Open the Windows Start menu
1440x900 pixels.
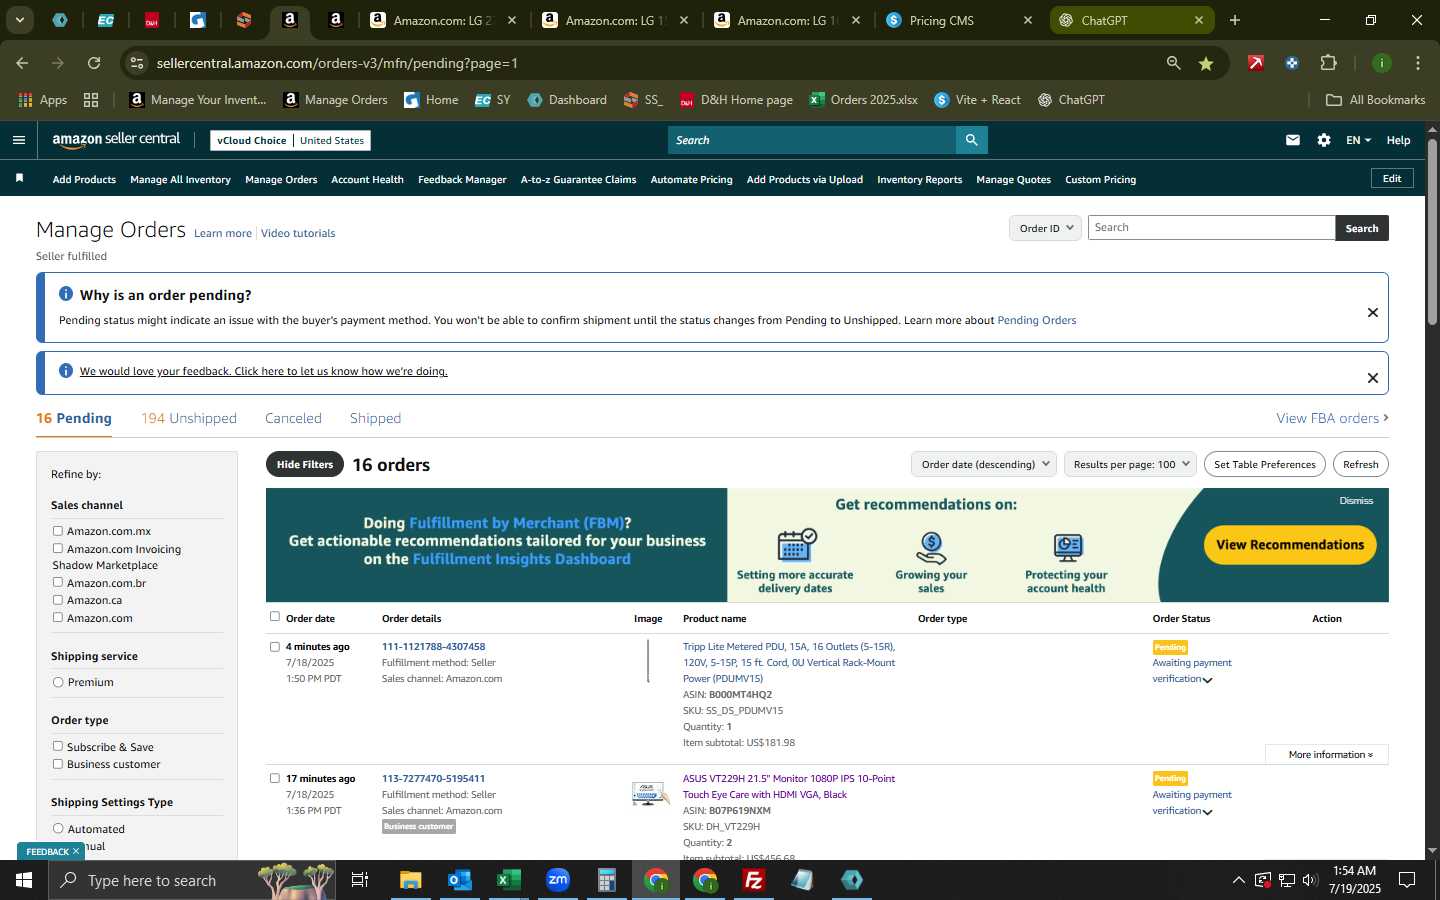tap(24, 880)
